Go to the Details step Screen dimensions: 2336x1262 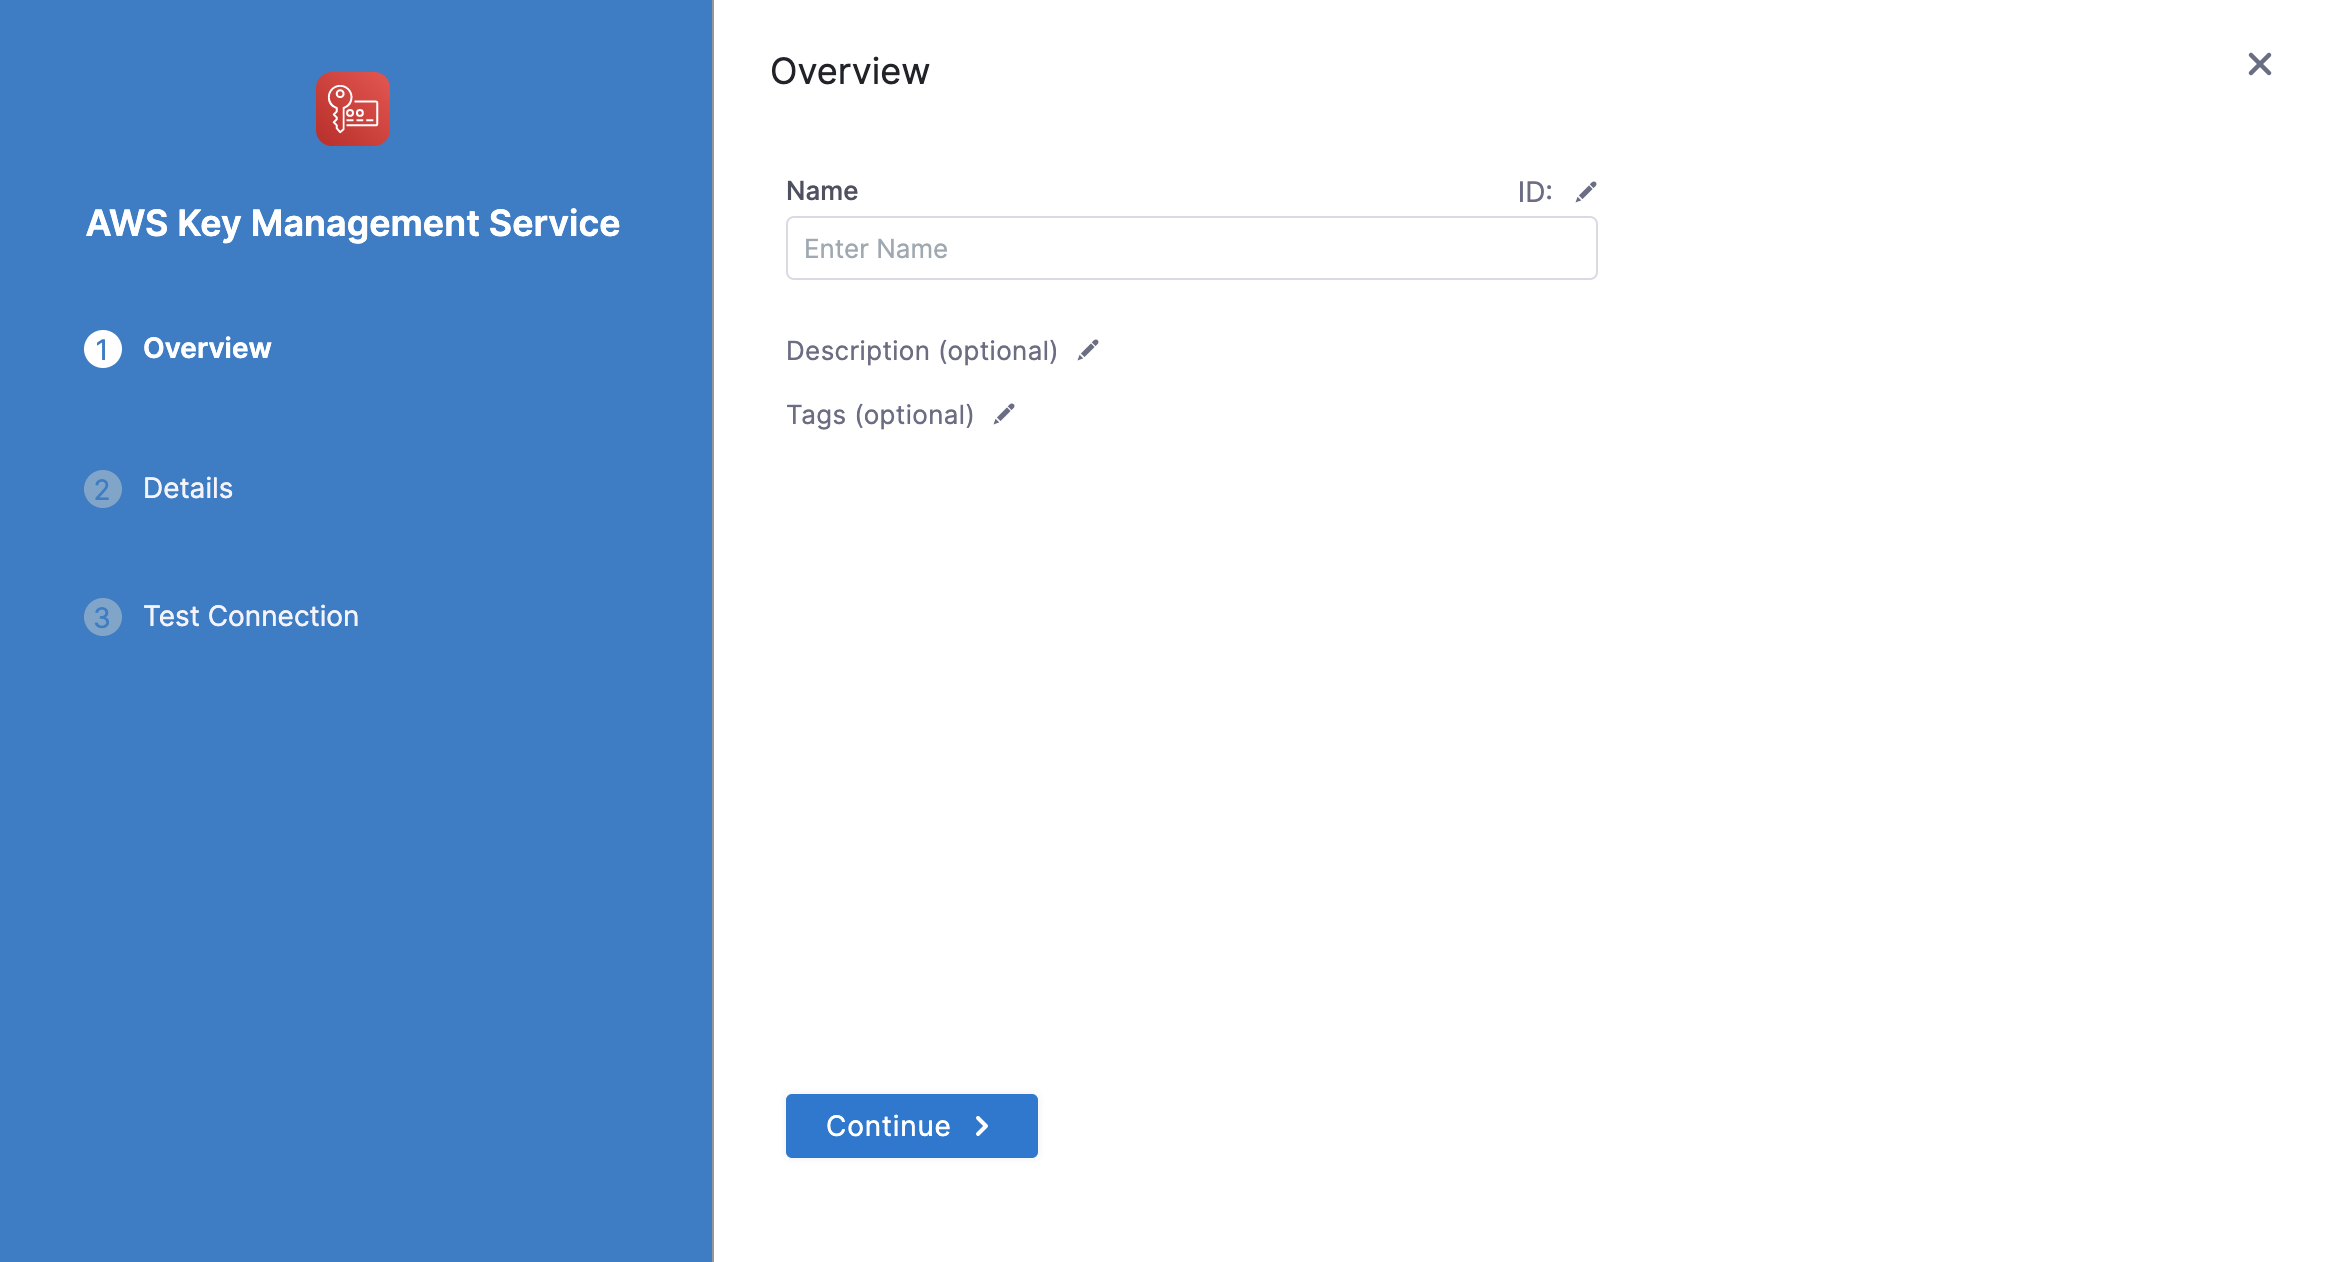tap(188, 488)
